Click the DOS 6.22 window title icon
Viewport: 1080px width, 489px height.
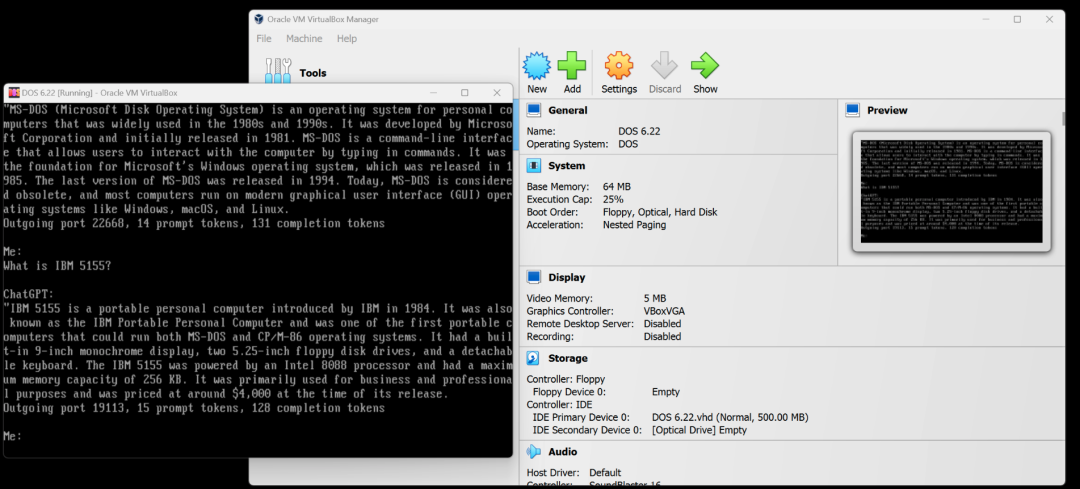point(13,93)
